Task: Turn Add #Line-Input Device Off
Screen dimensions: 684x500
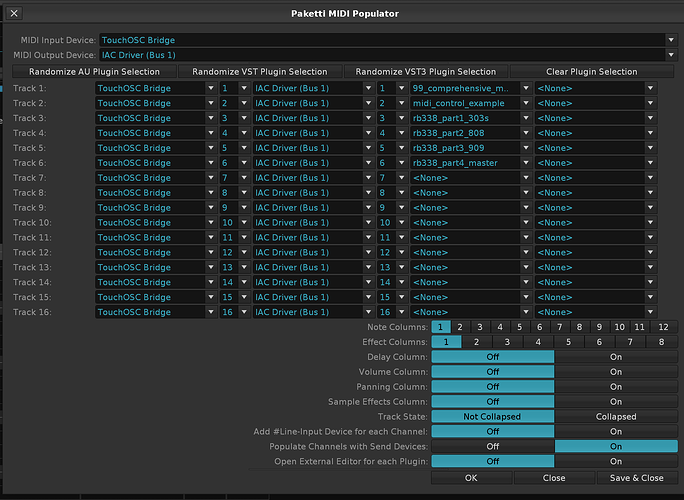Action: click(x=493, y=432)
